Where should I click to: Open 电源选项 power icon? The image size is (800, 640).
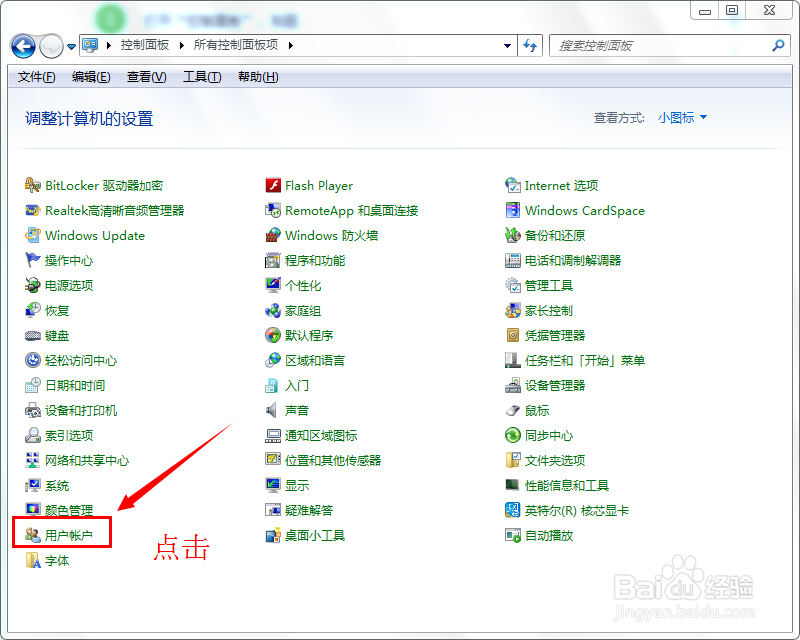pyautogui.click(x=33, y=285)
